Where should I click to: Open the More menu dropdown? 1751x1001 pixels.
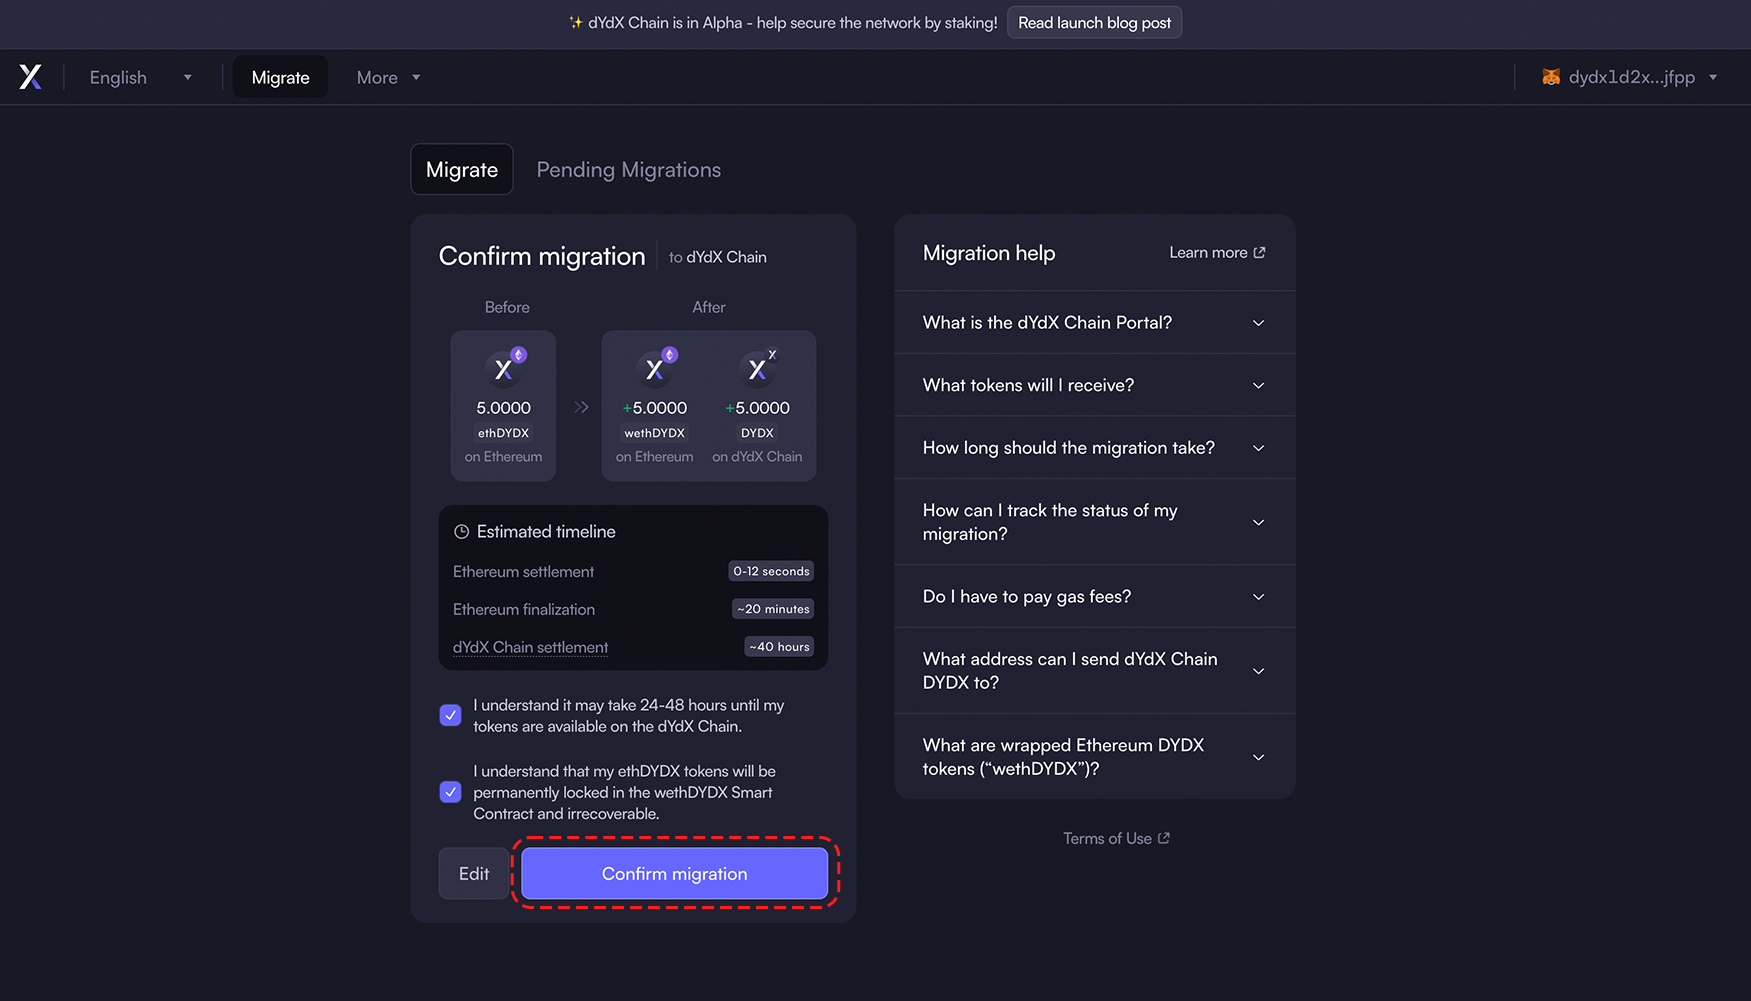coord(388,77)
